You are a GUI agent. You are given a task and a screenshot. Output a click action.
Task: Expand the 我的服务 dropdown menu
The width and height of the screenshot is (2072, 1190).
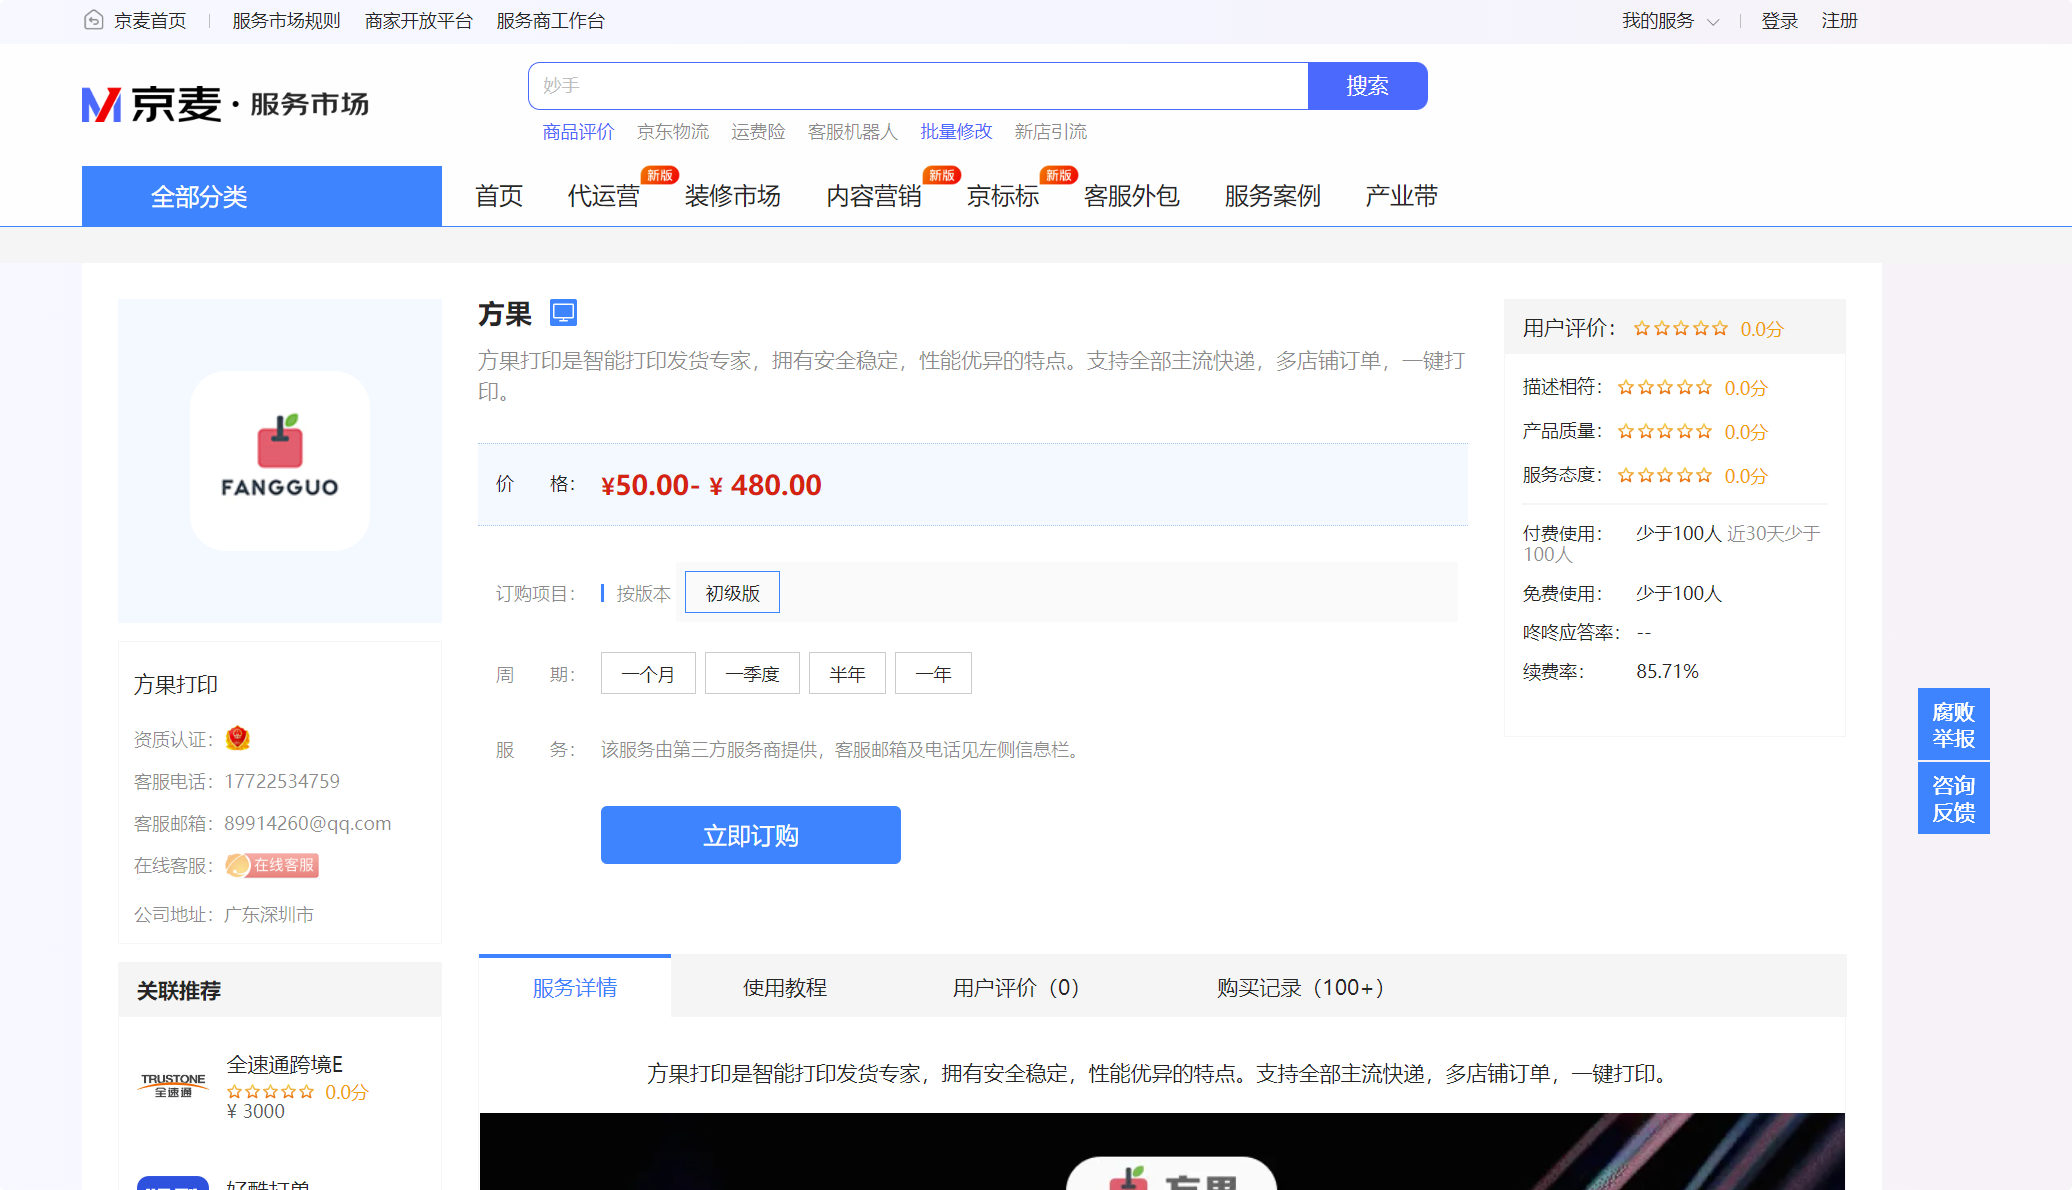click(x=1670, y=21)
